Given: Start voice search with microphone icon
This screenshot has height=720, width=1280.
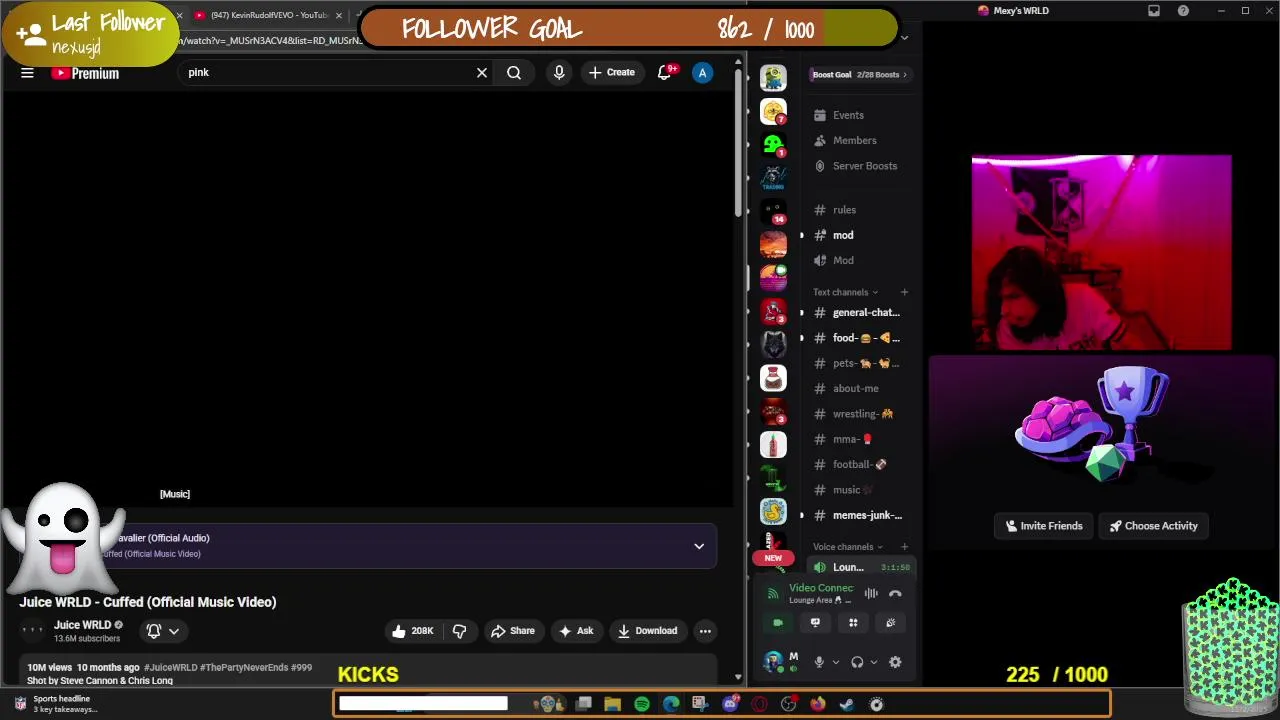Looking at the screenshot, I should (x=559, y=73).
